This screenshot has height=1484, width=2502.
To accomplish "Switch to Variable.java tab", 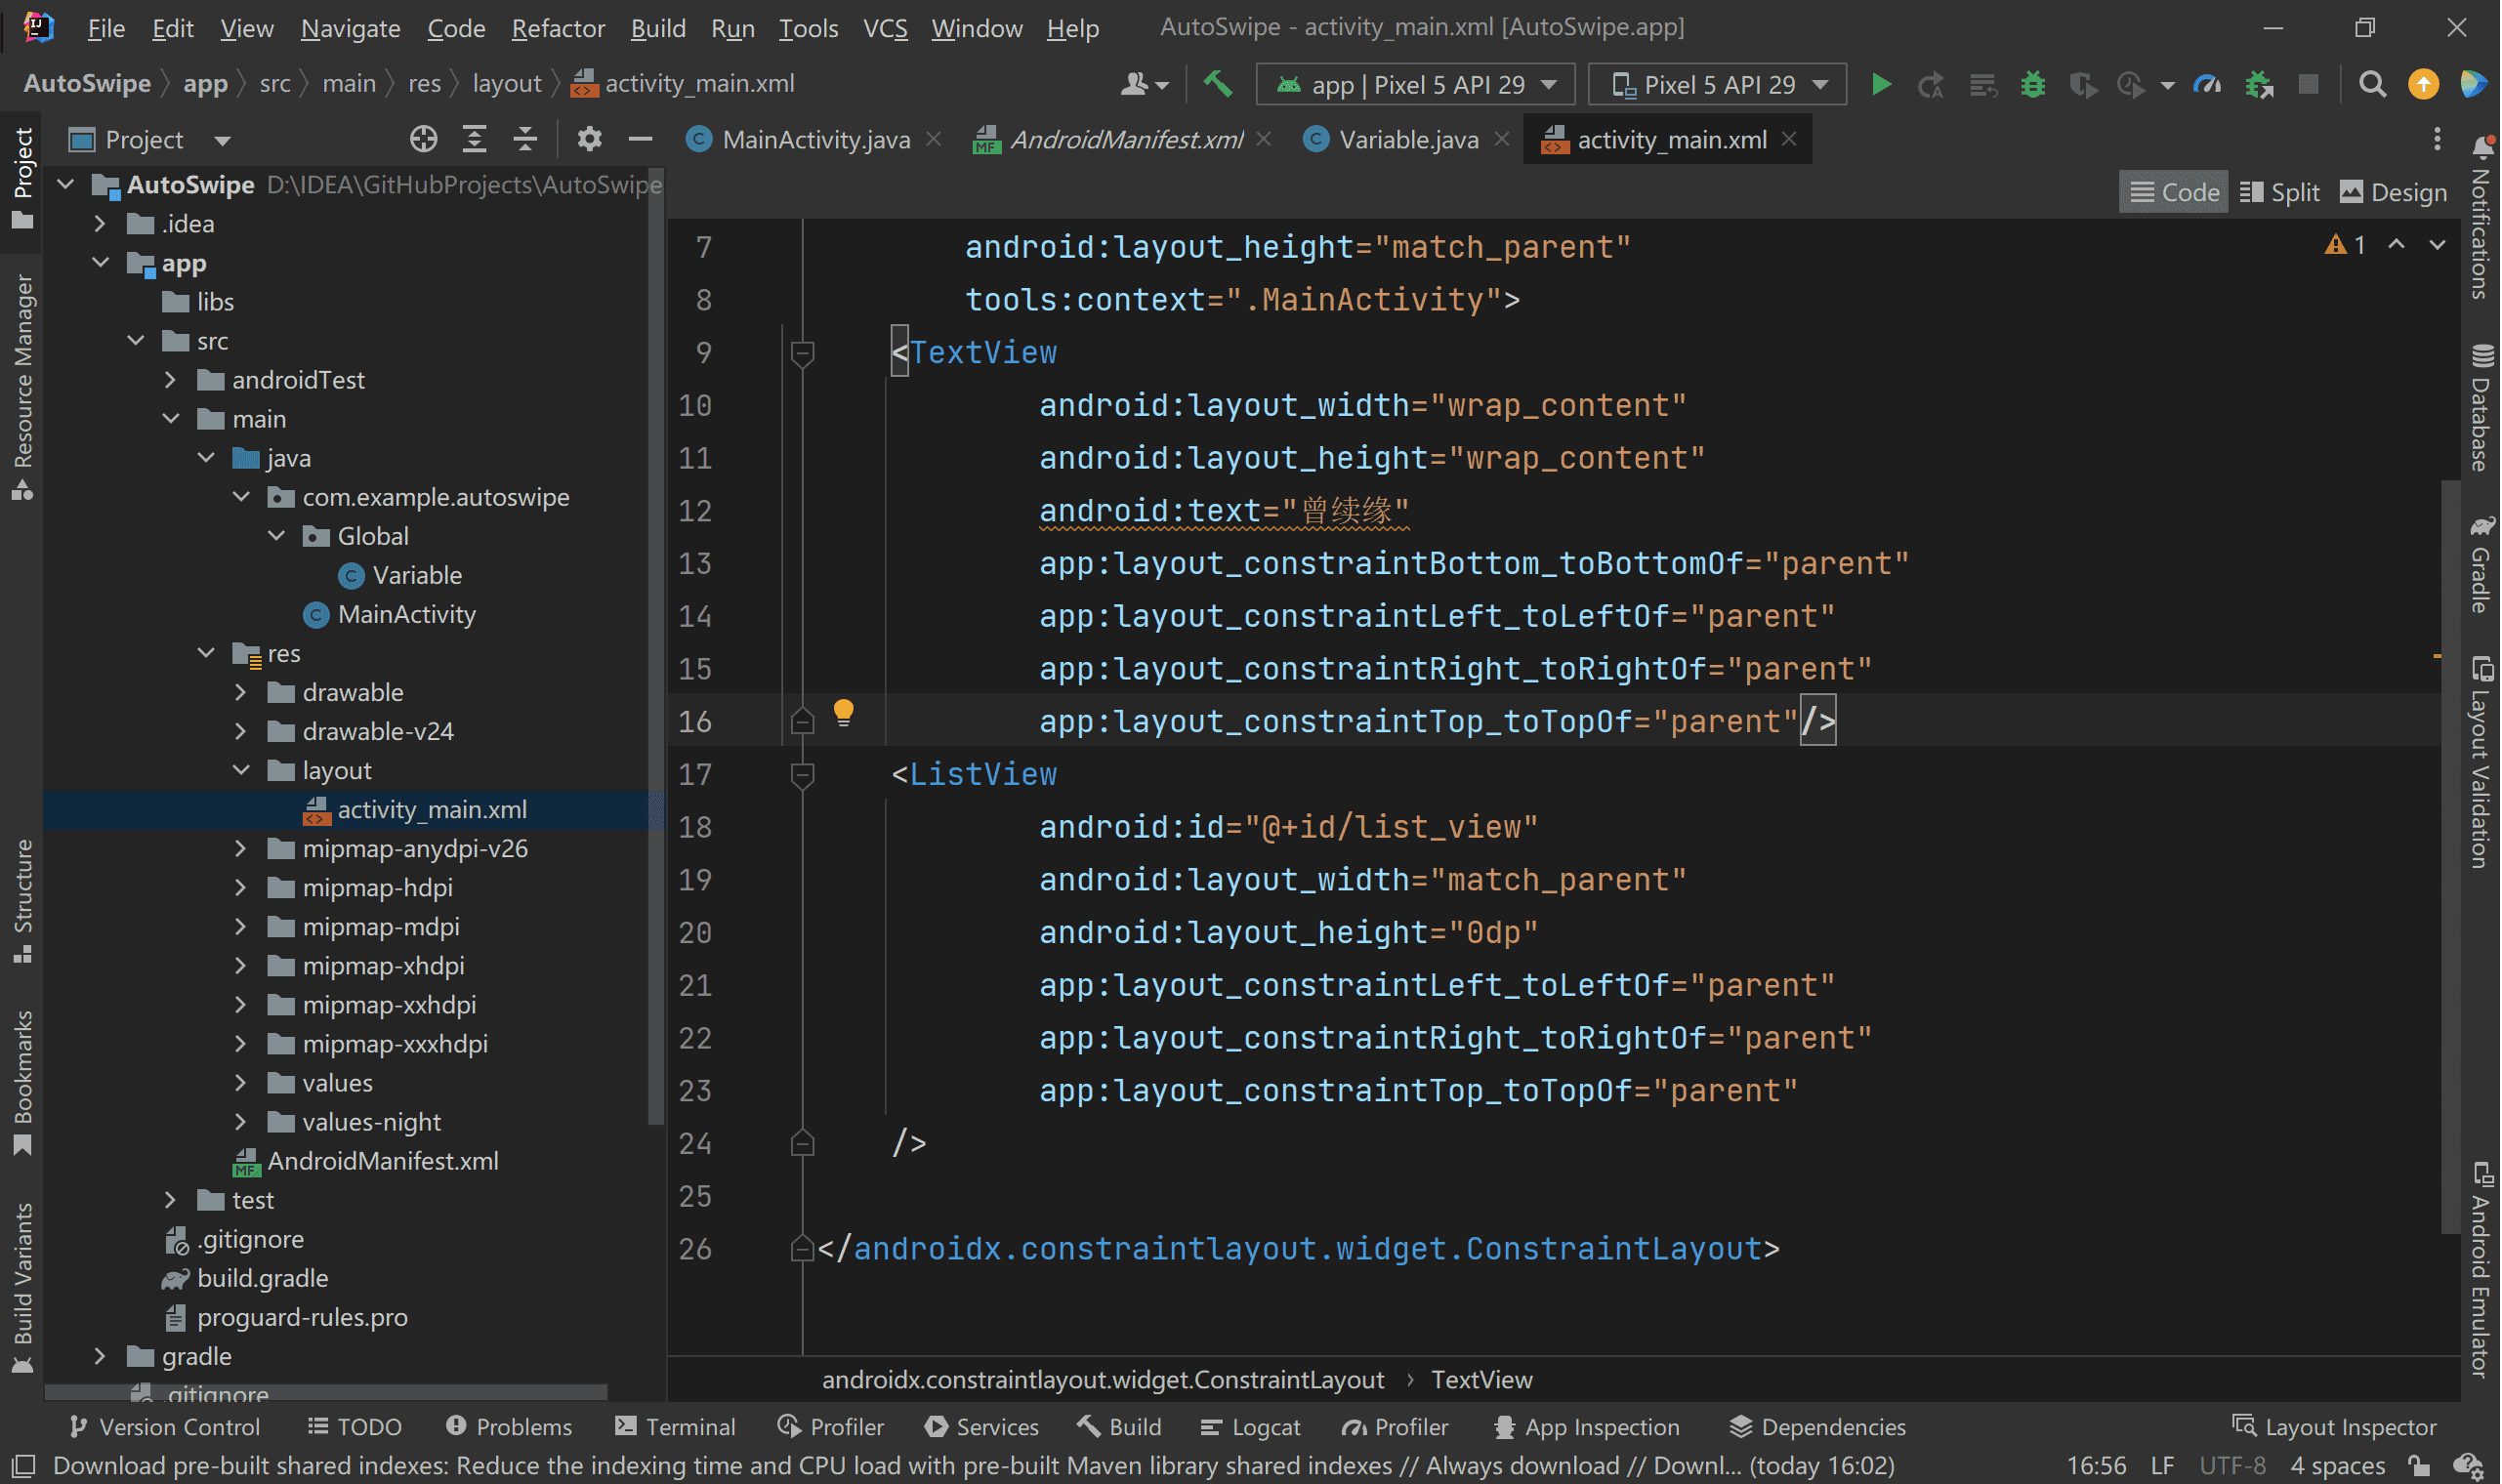I will (x=1408, y=140).
